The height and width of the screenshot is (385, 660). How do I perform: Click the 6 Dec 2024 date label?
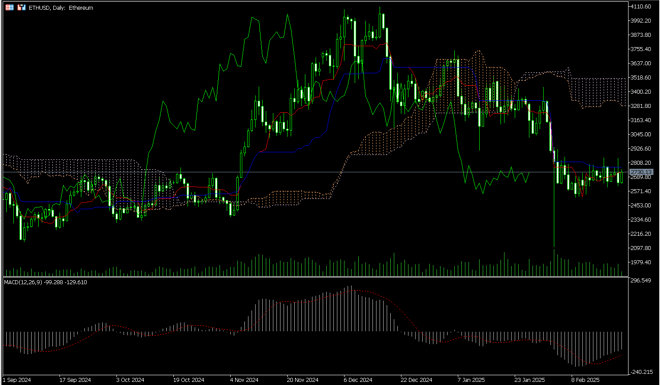click(358, 380)
